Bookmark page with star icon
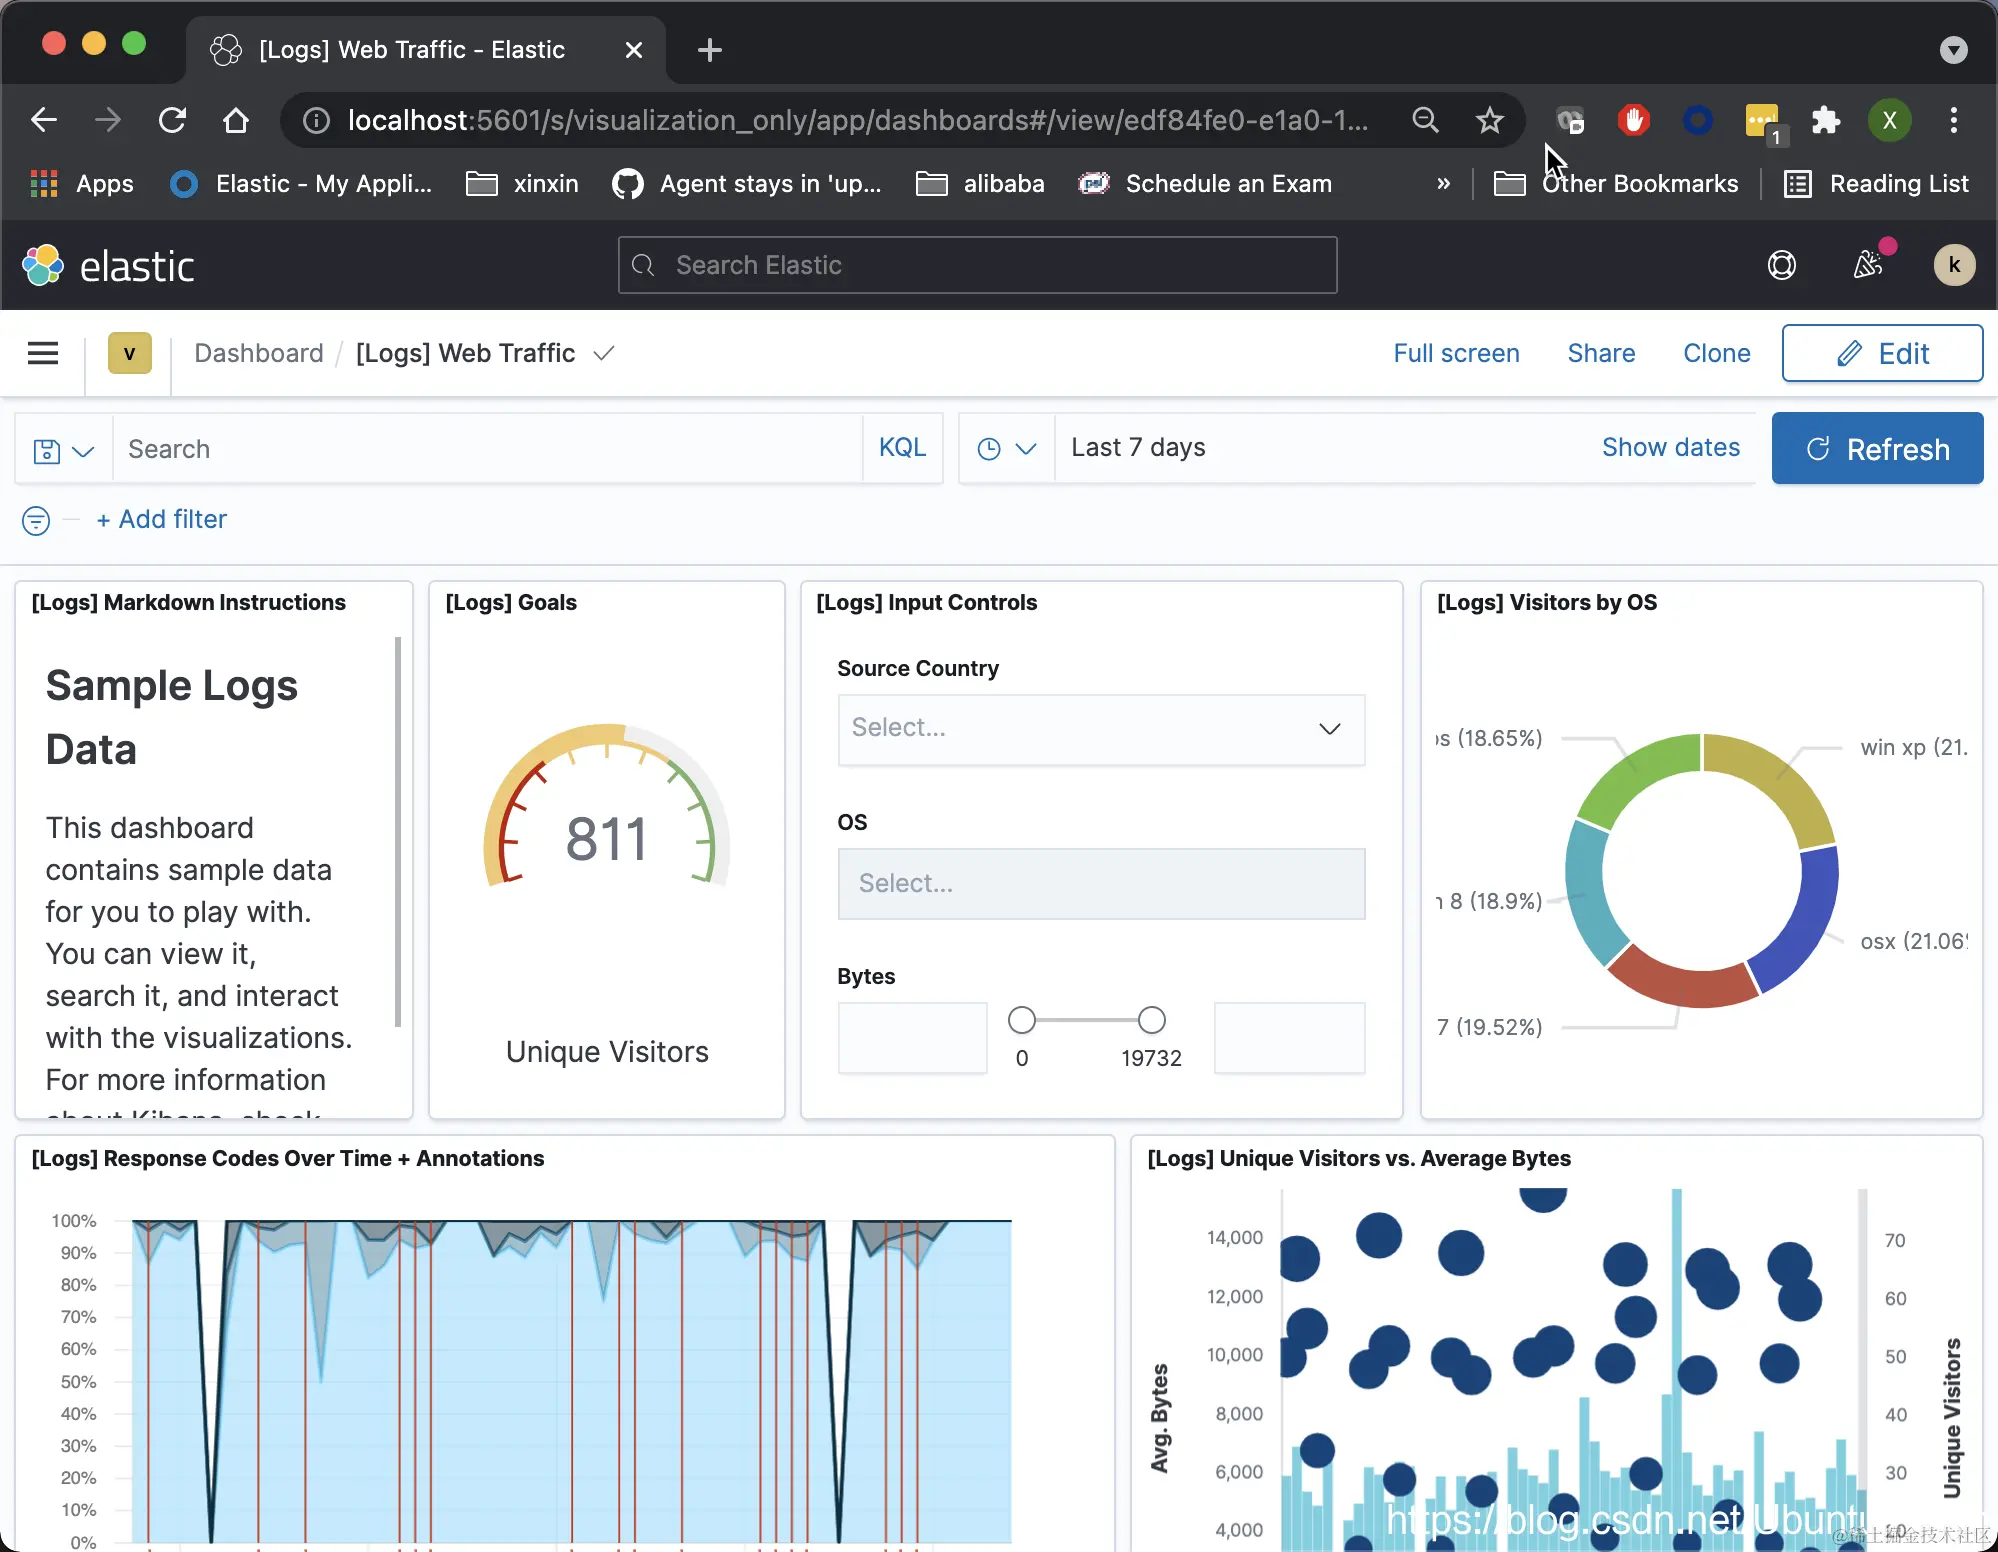 1489,121
